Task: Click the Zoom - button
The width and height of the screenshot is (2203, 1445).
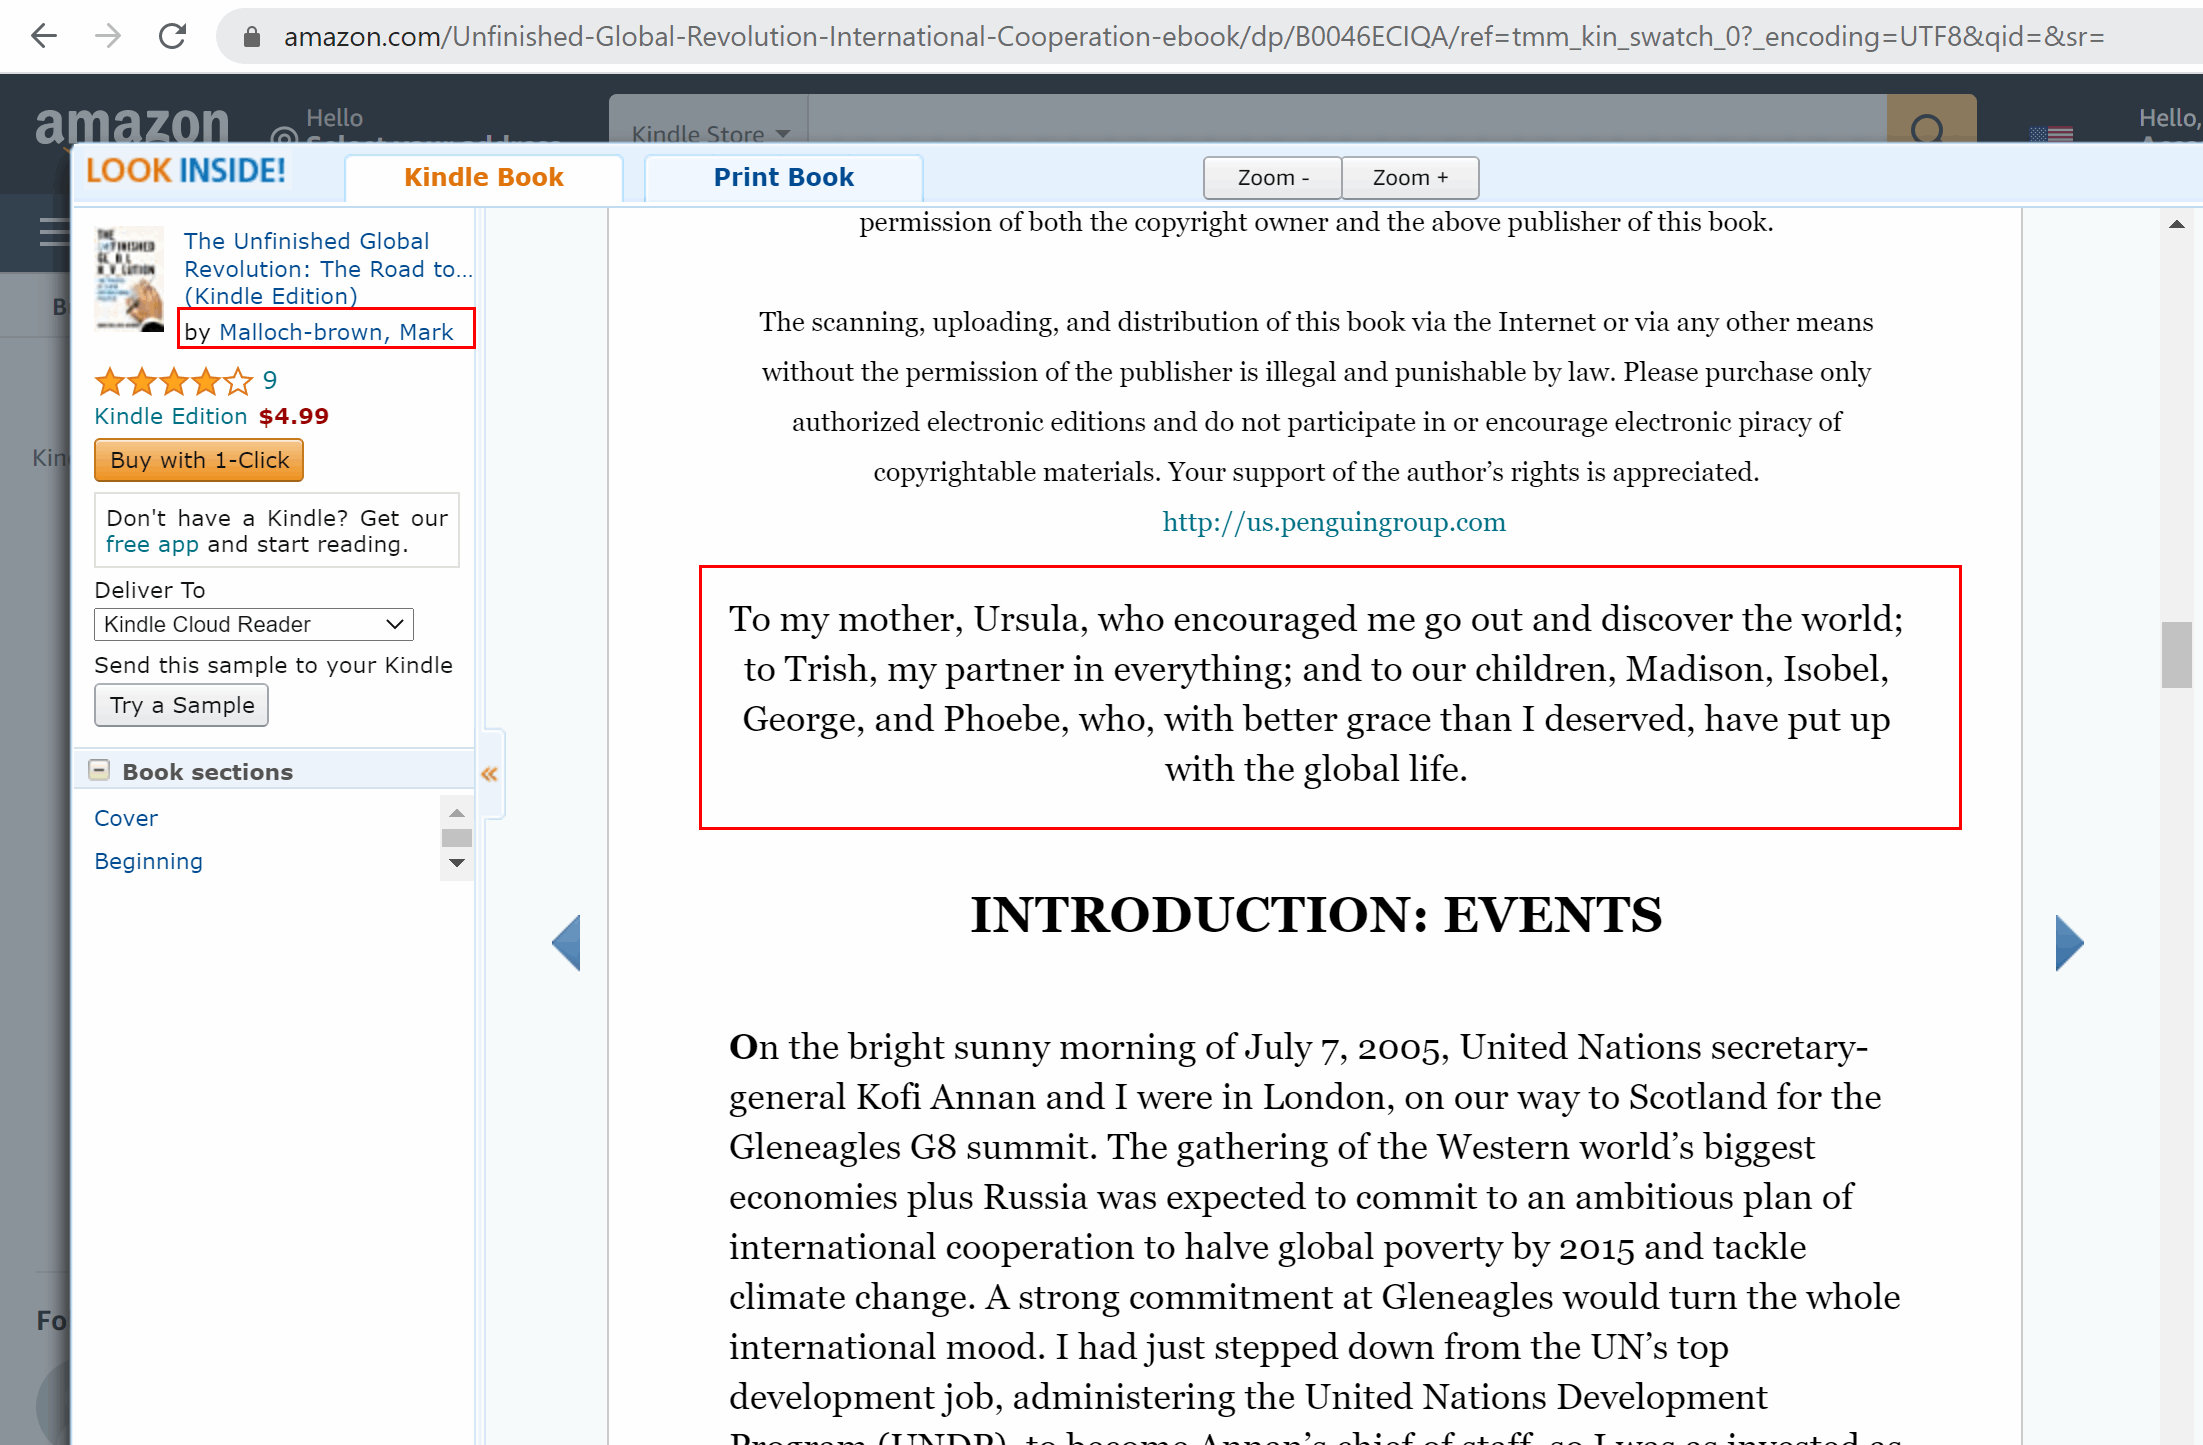Action: coord(1272,178)
